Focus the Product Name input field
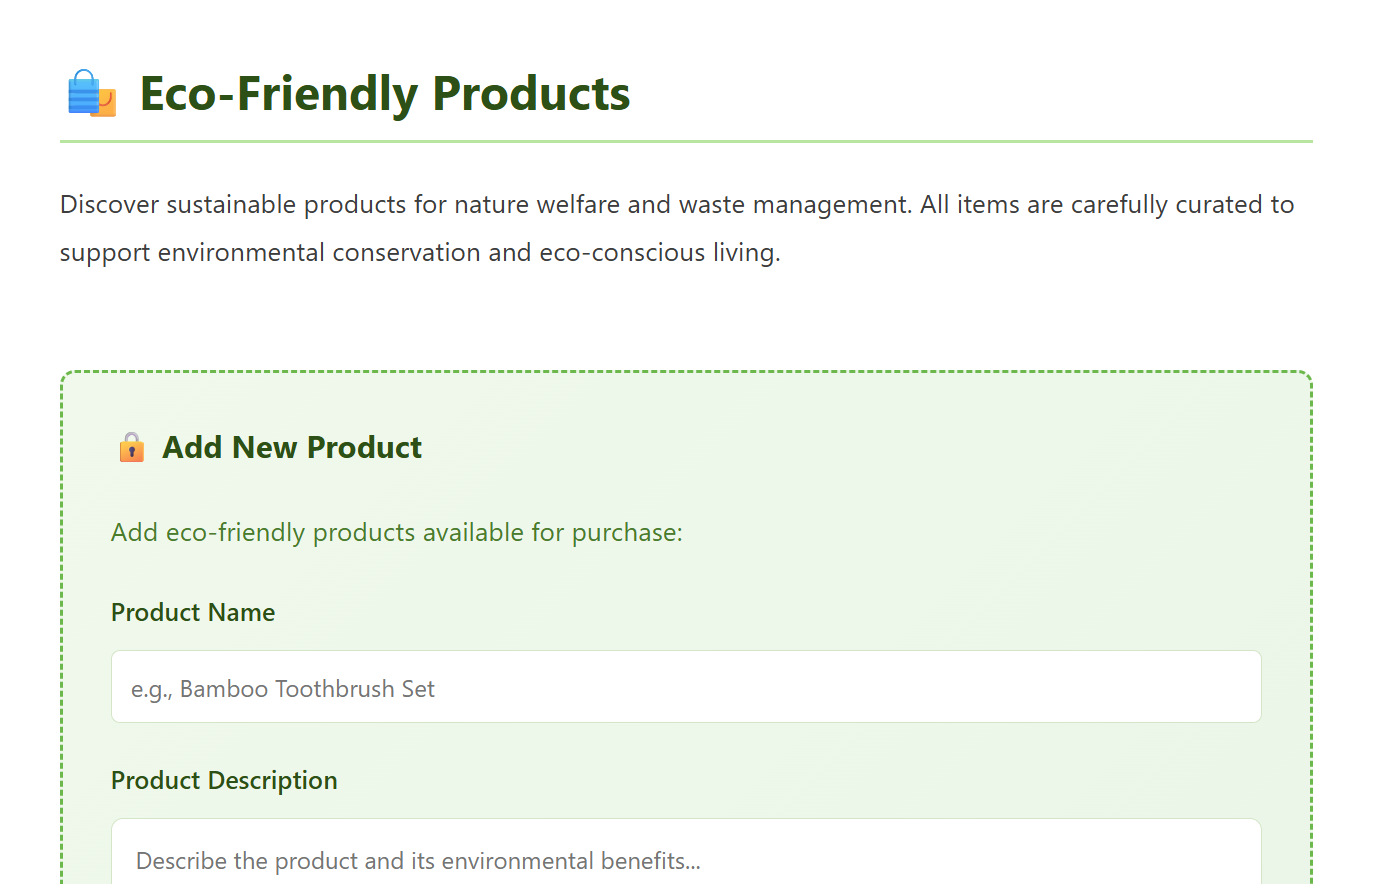Screen dimensions: 1382x884 pos(686,687)
